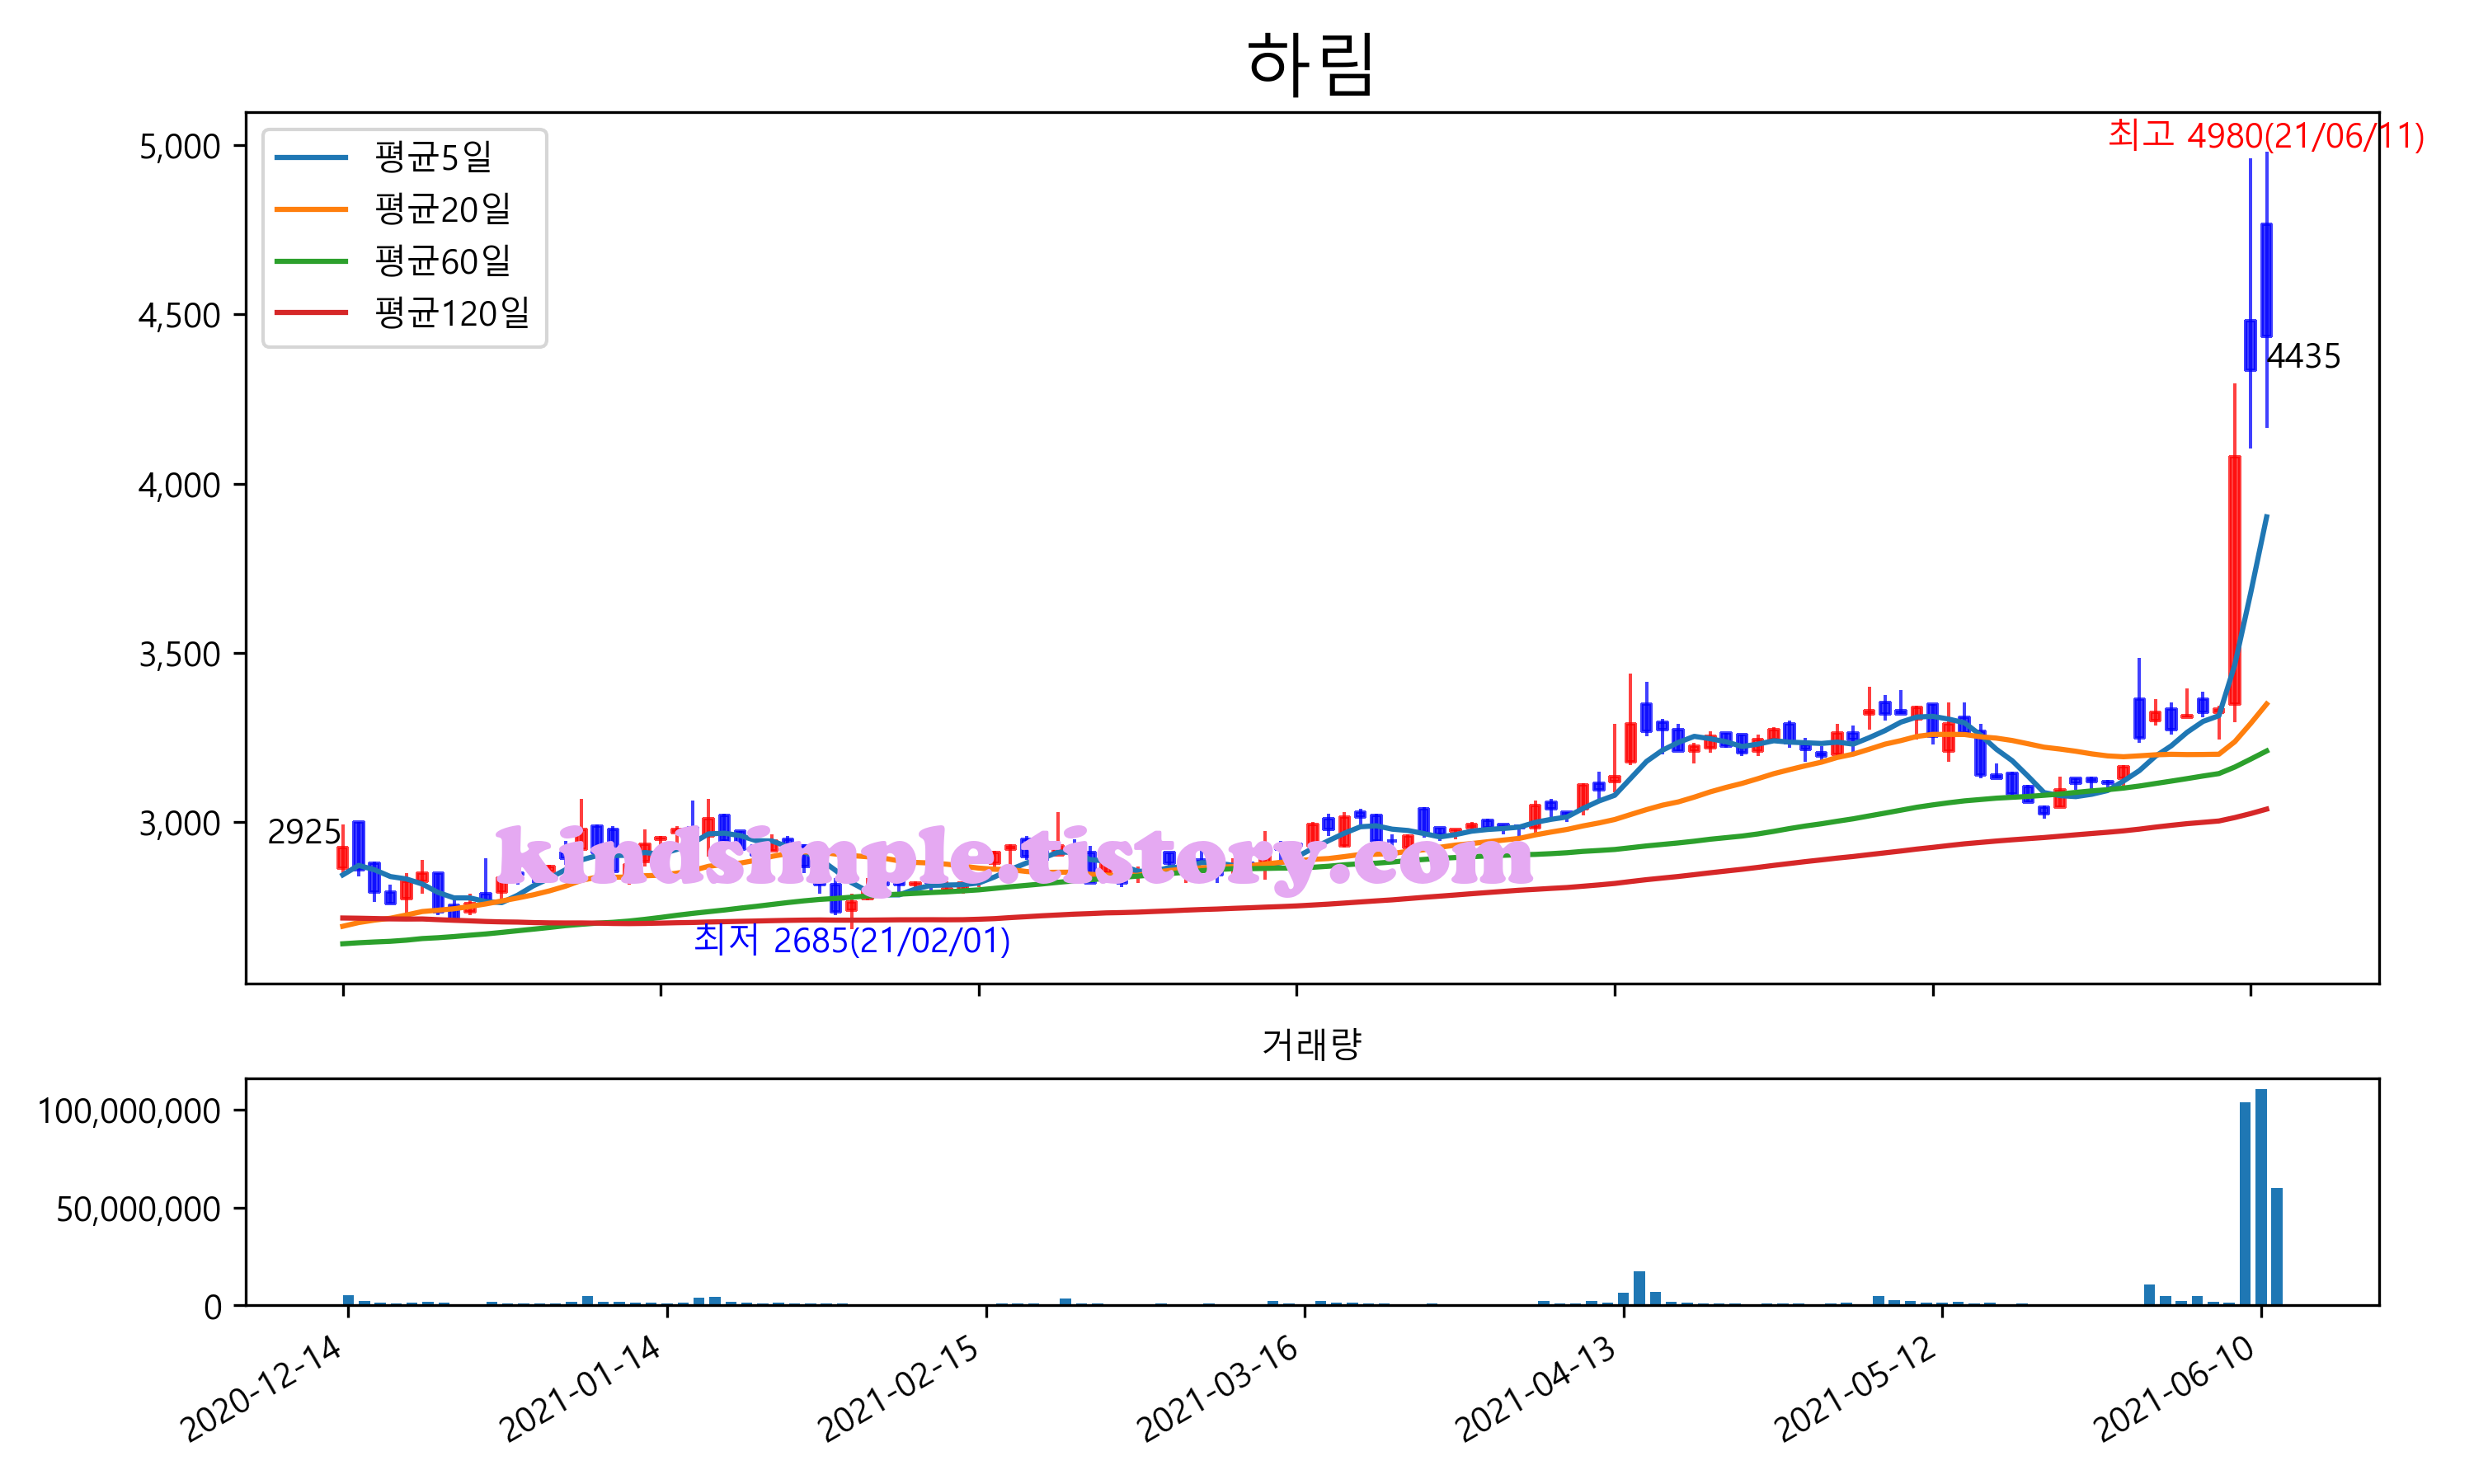2474x1484 pixels.
Task: Click the orange line swatch in legend
Action: point(311,209)
